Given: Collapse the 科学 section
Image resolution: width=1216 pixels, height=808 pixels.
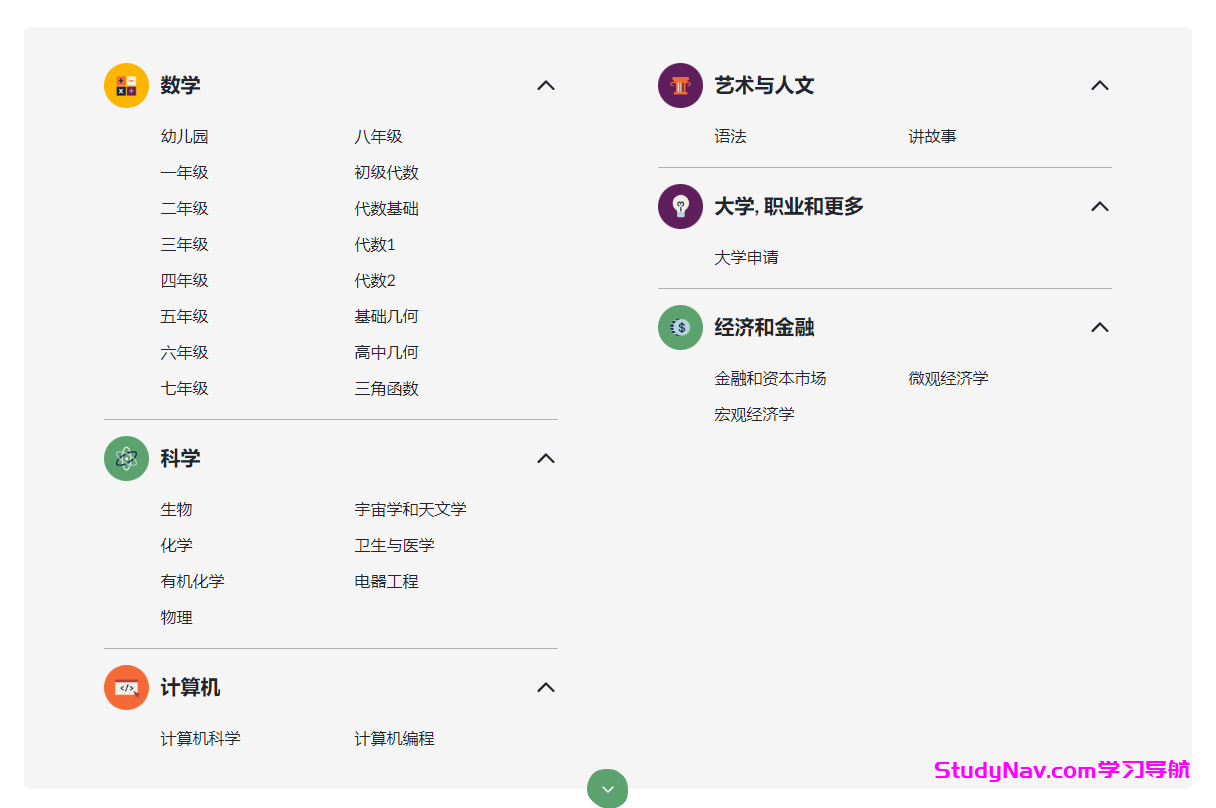Looking at the screenshot, I should (546, 458).
